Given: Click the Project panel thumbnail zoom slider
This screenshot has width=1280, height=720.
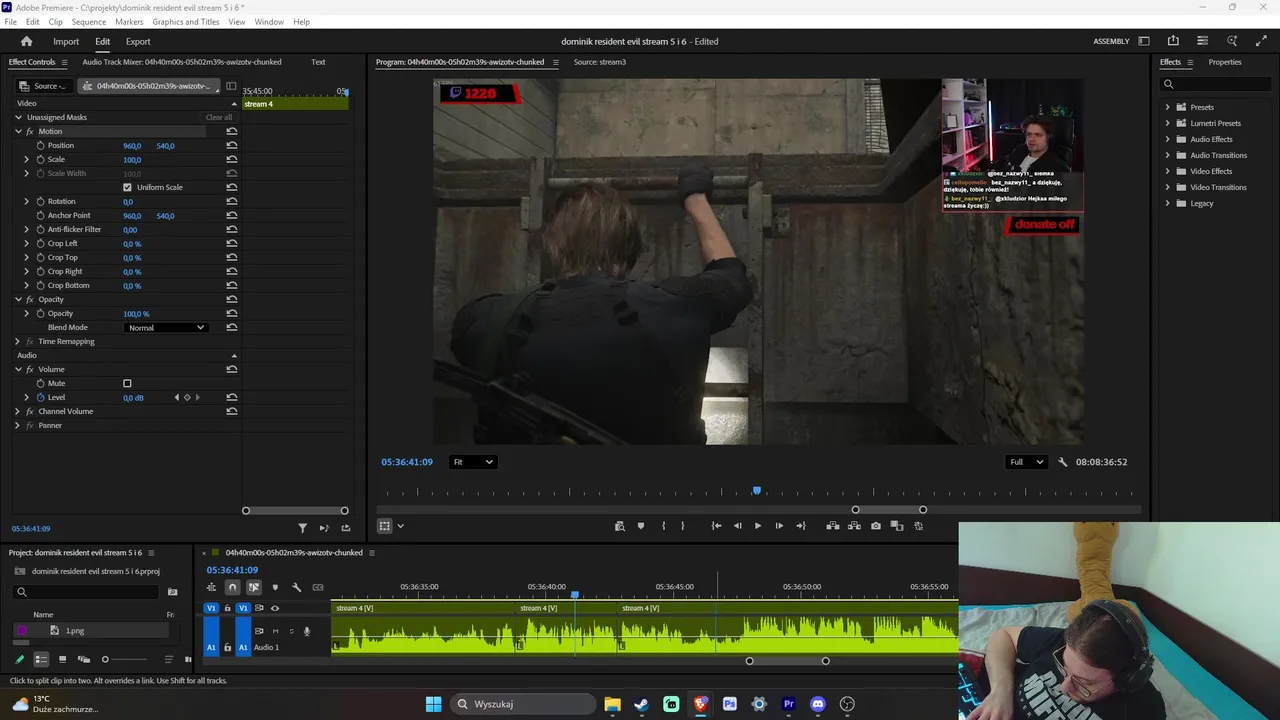Looking at the screenshot, I should [x=105, y=659].
